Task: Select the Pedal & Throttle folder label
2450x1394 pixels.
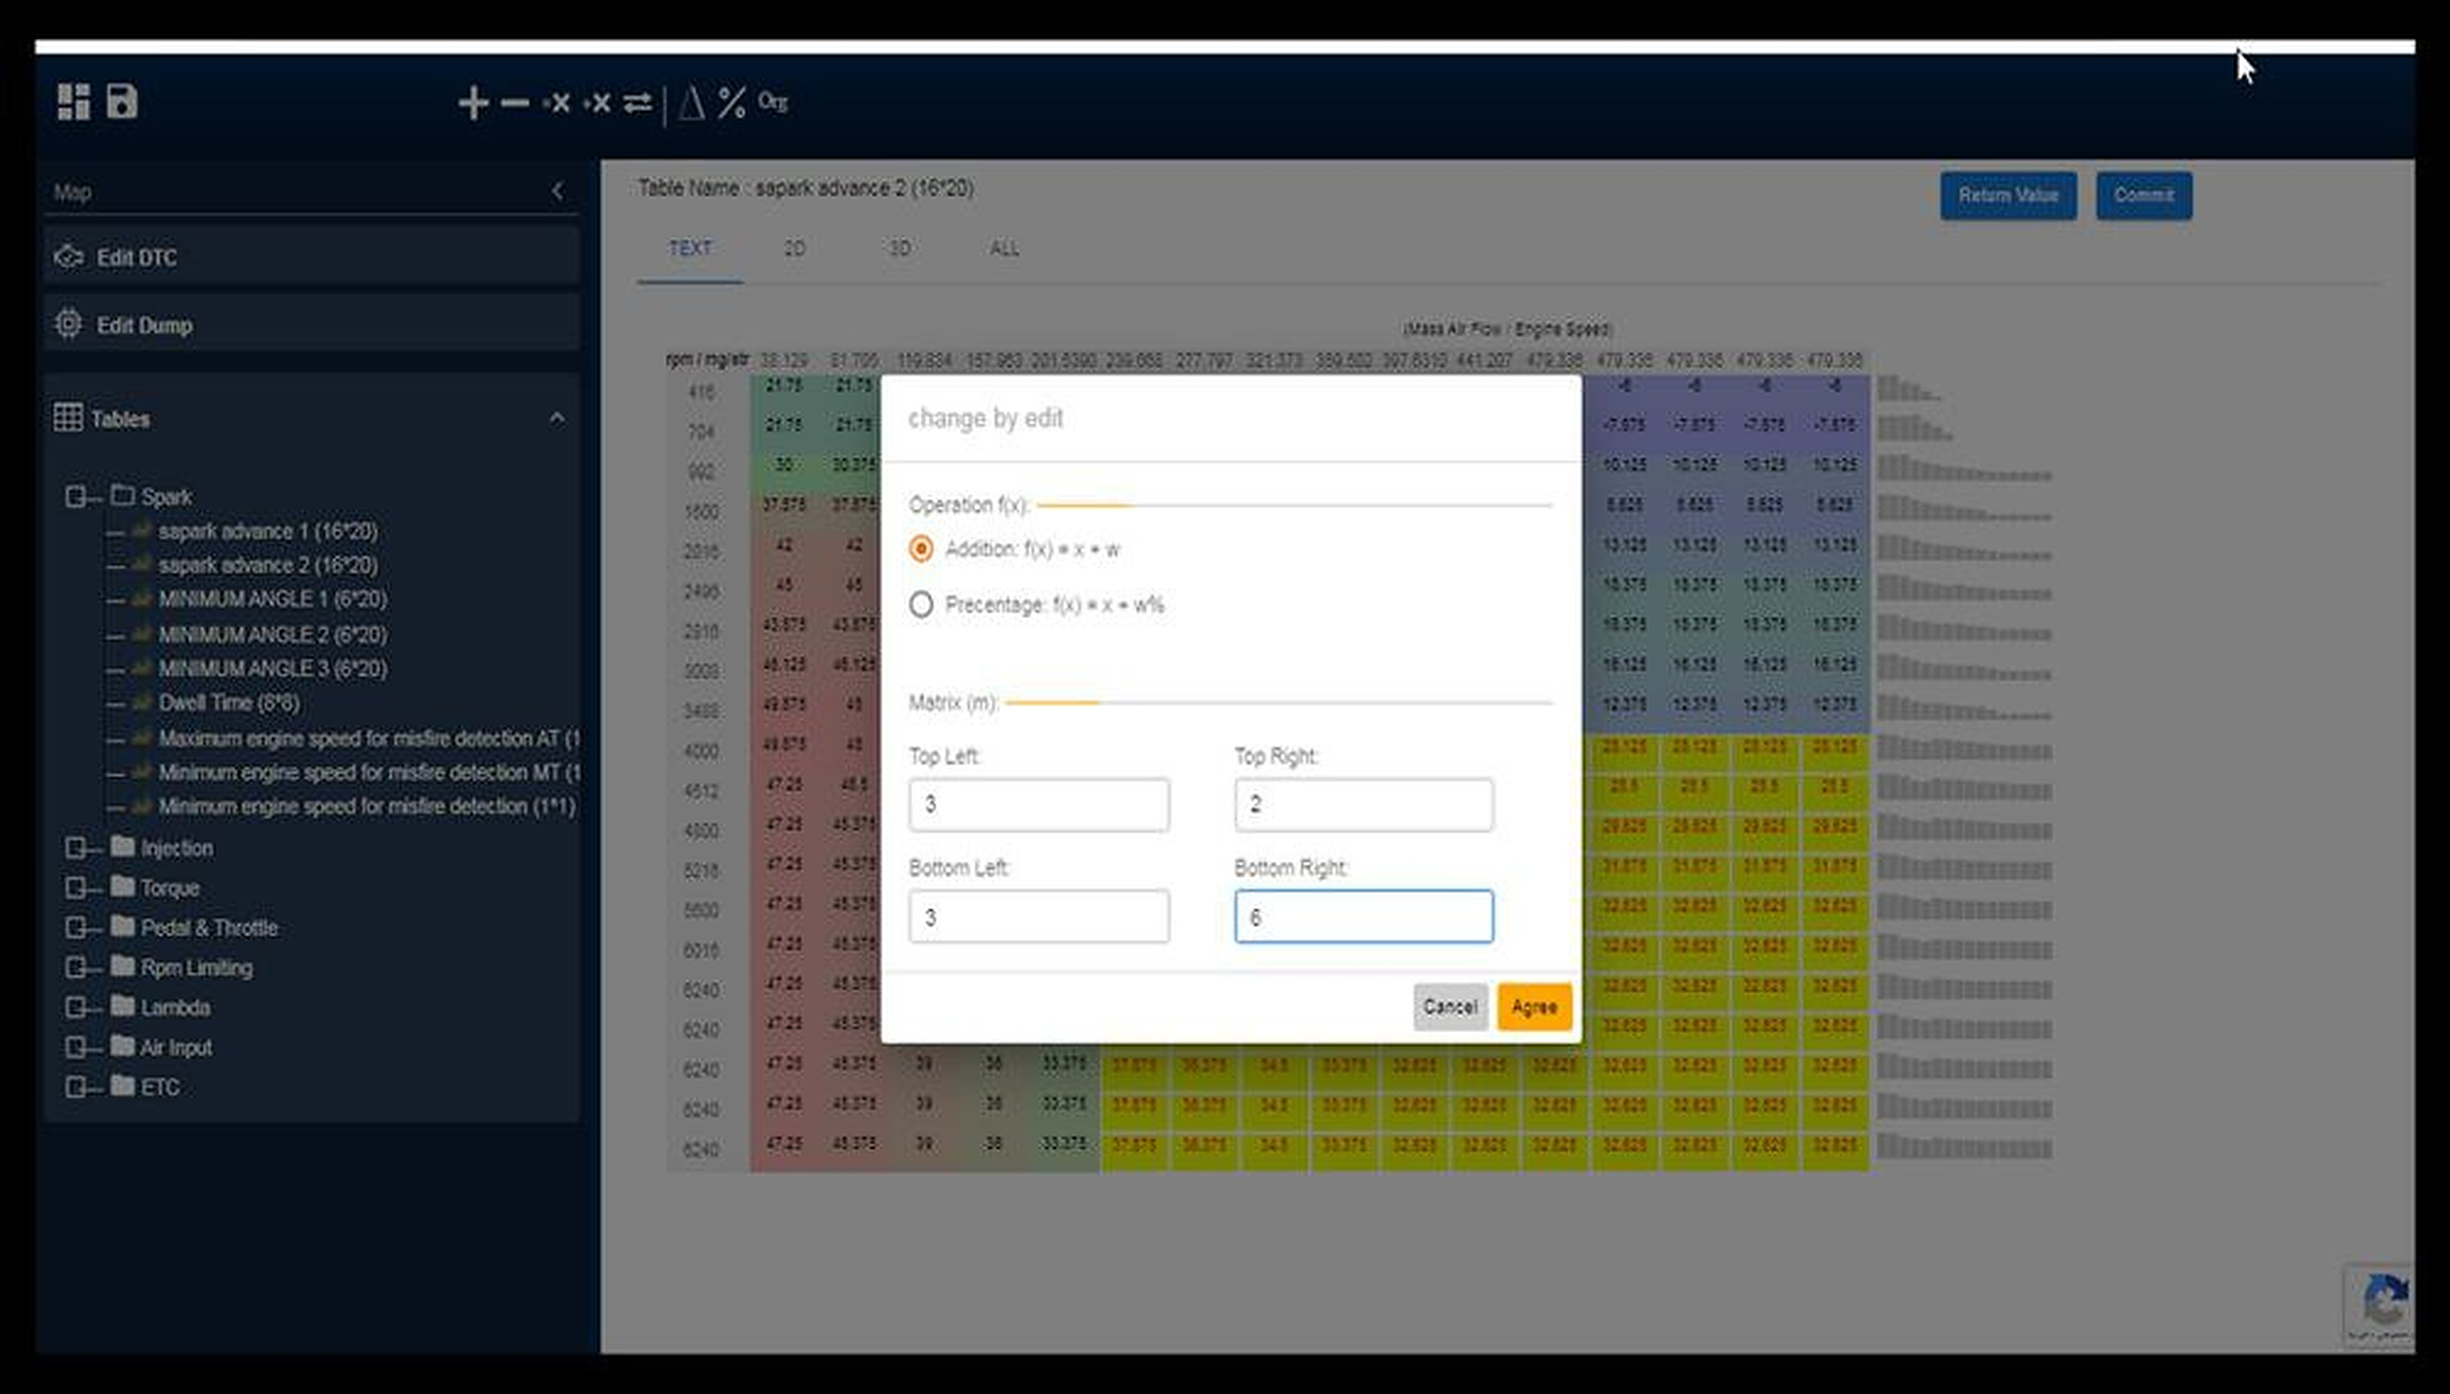Action: 209,928
